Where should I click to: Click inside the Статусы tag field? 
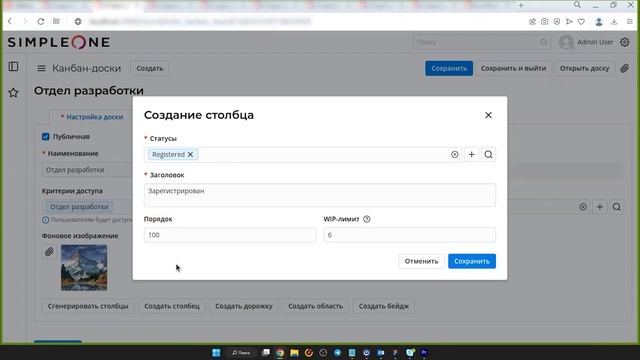click(303, 154)
